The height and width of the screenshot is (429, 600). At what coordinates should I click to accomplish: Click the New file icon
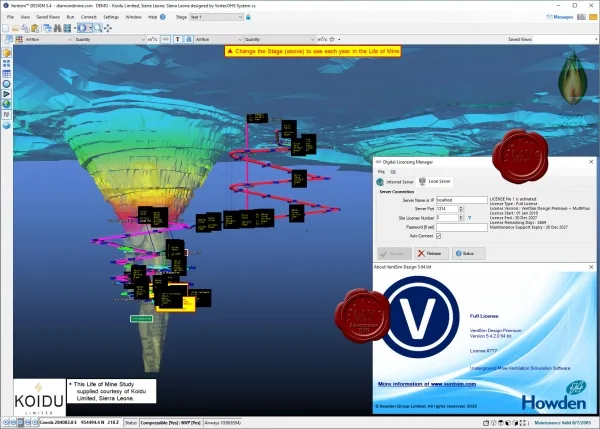coord(5,28)
